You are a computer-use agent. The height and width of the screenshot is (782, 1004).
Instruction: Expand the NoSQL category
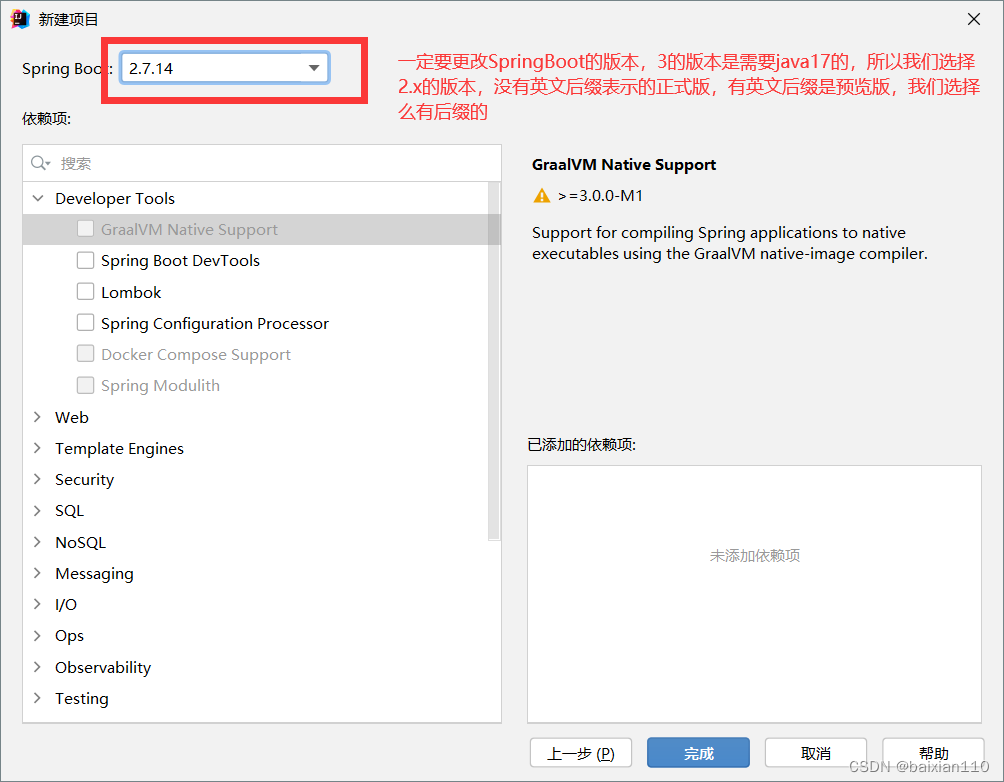click(x=38, y=542)
